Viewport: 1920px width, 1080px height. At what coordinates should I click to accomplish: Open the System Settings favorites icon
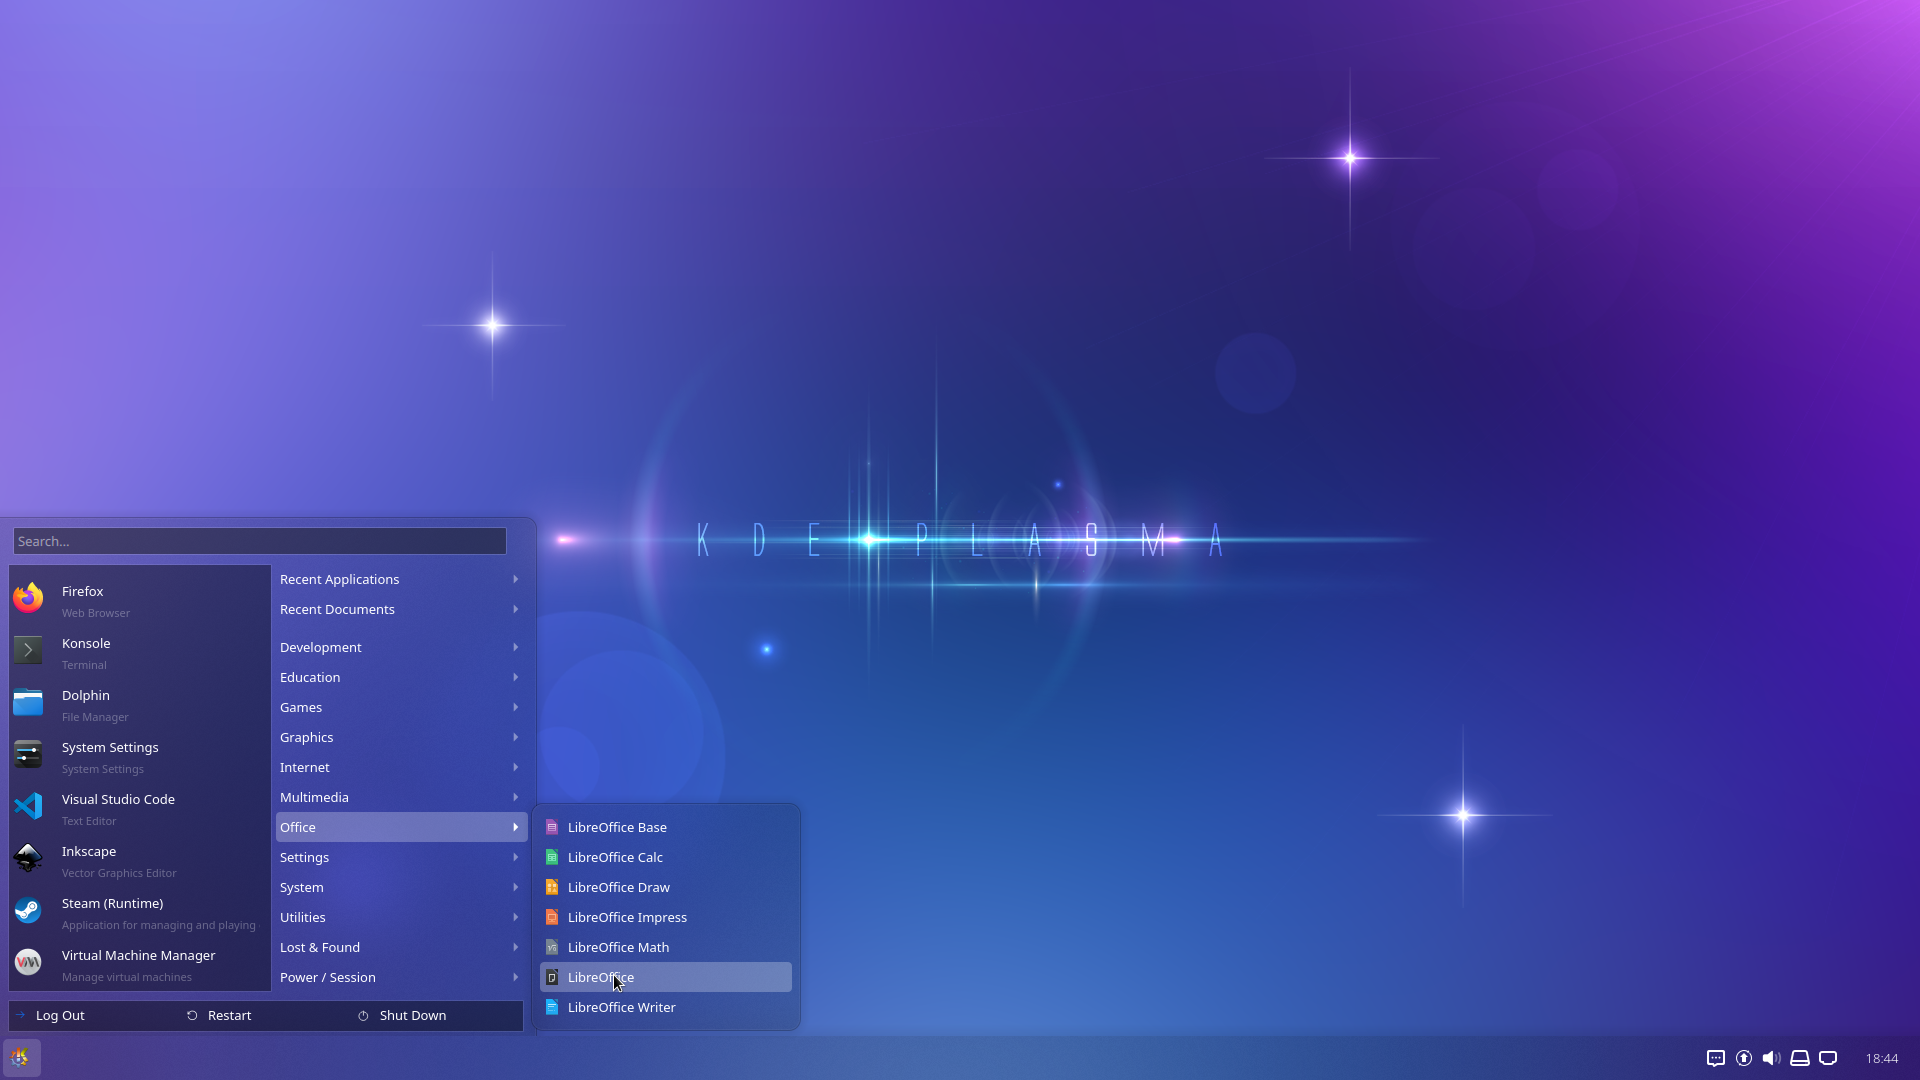28,754
